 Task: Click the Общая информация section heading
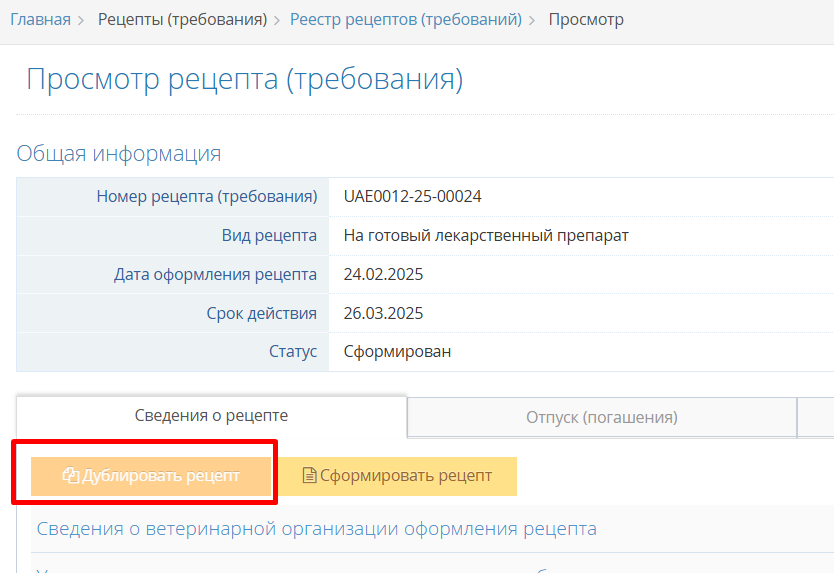(x=118, y=153)
